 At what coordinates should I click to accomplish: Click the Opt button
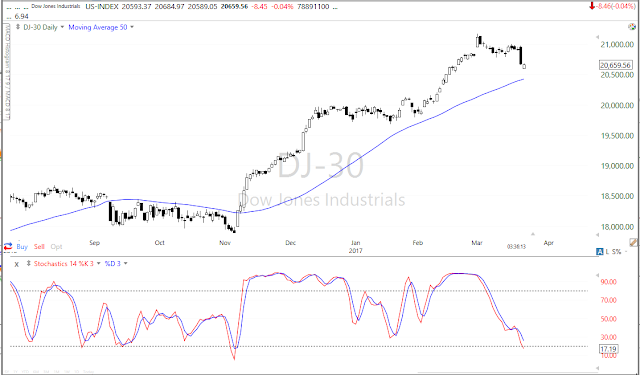56,246
